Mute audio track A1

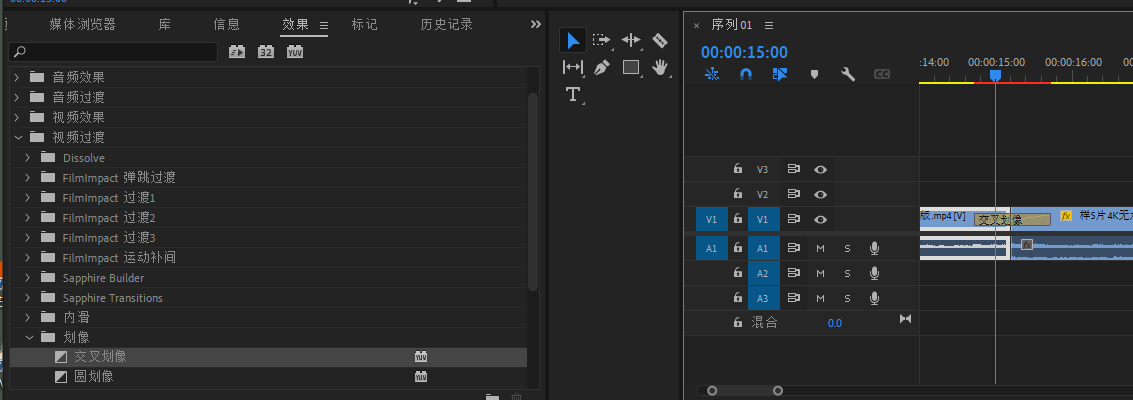820,247
